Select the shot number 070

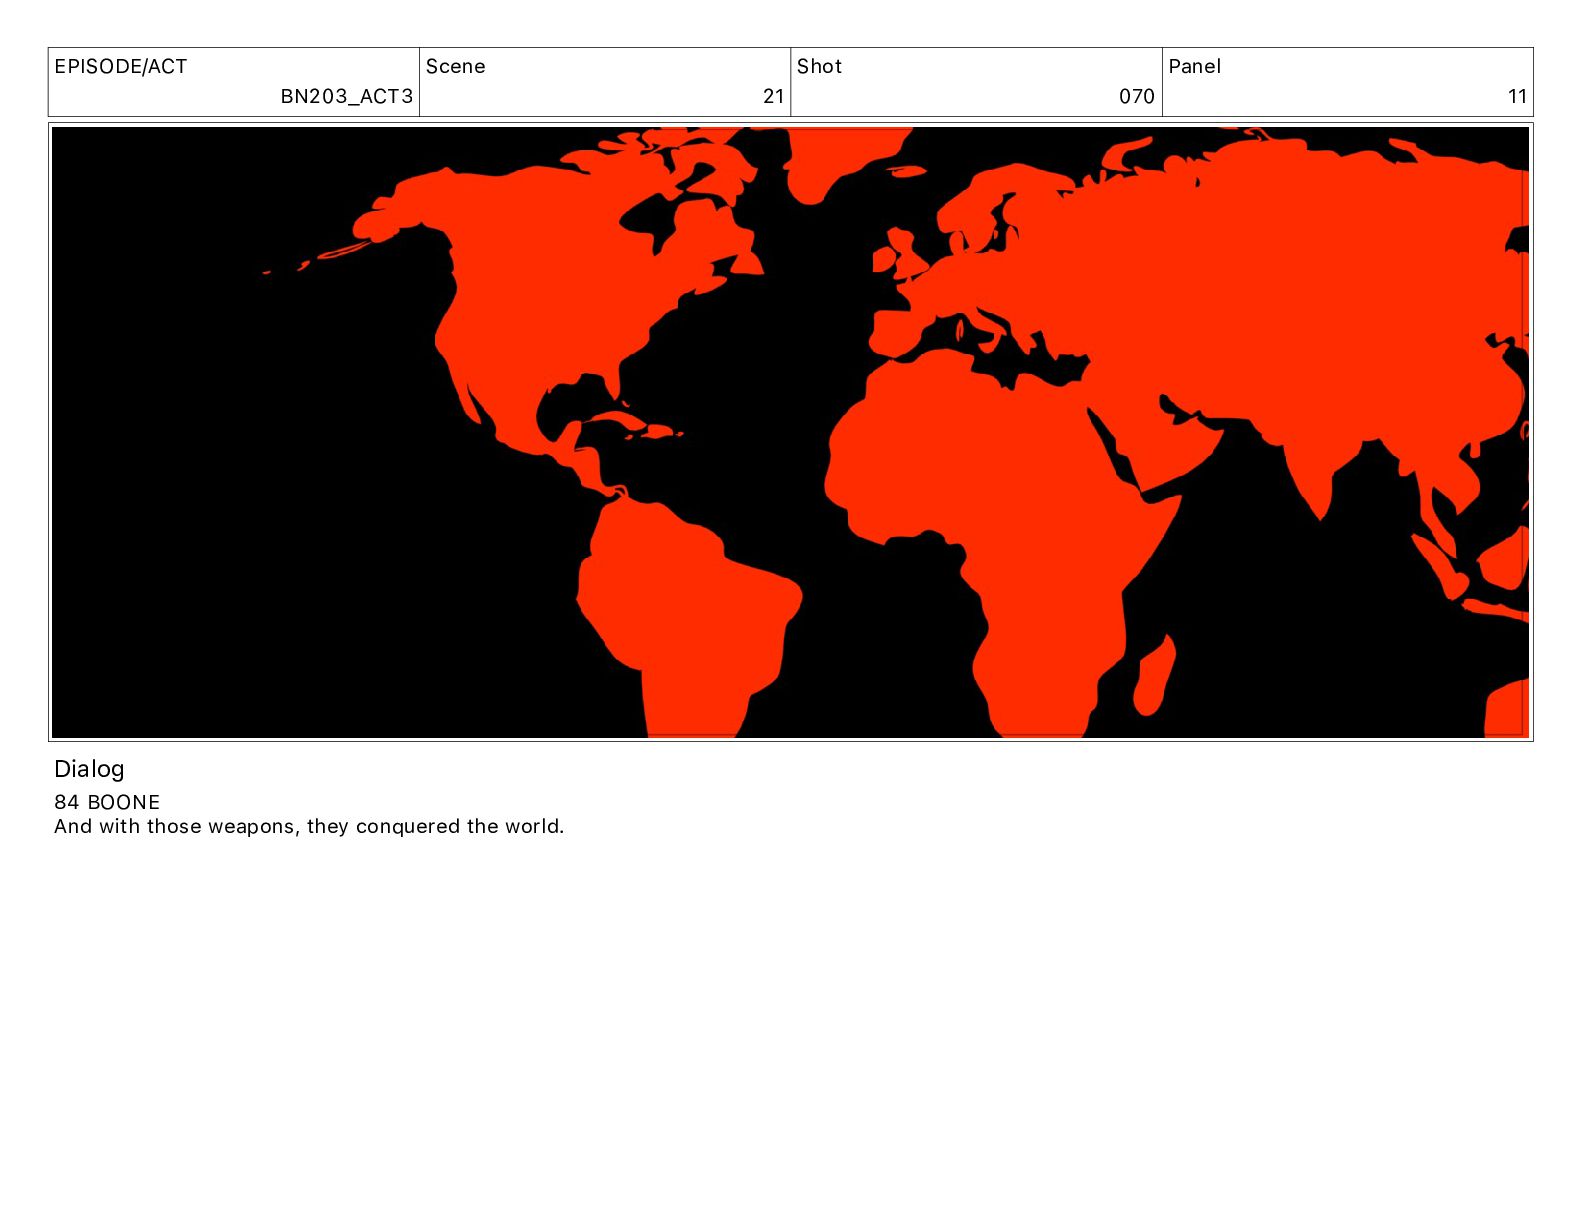[1137, 97]
